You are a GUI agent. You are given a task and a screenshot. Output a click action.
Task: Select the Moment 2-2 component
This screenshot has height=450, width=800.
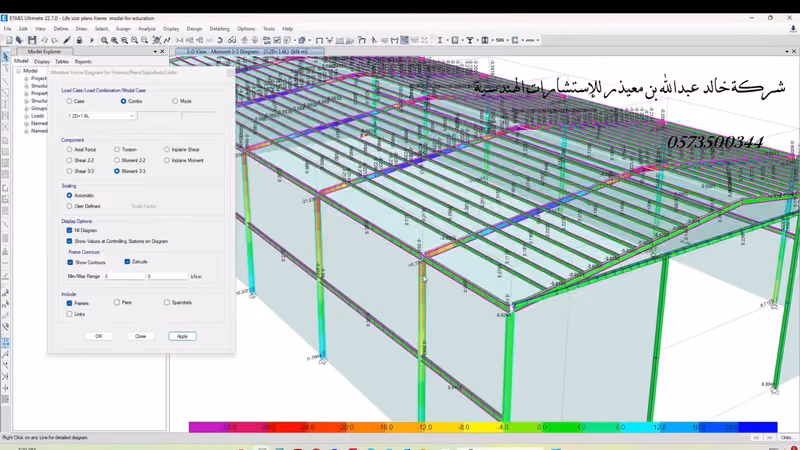117,160
